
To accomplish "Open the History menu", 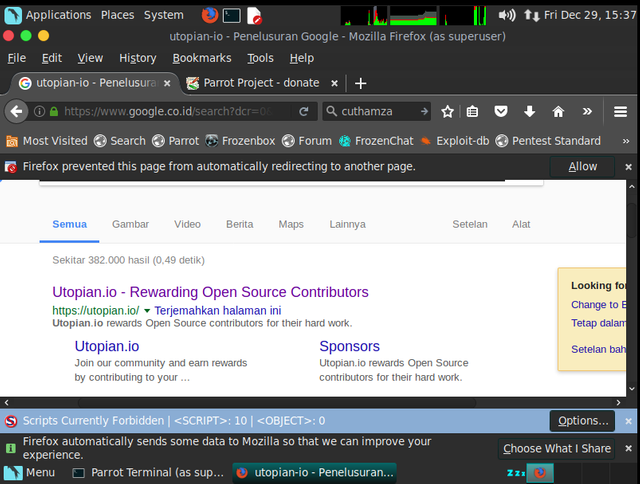I will click(x=138, y=58).
